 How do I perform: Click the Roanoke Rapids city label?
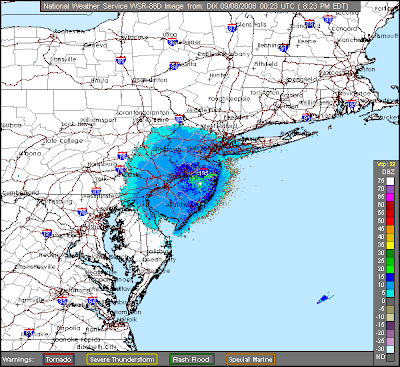[77, 340]
